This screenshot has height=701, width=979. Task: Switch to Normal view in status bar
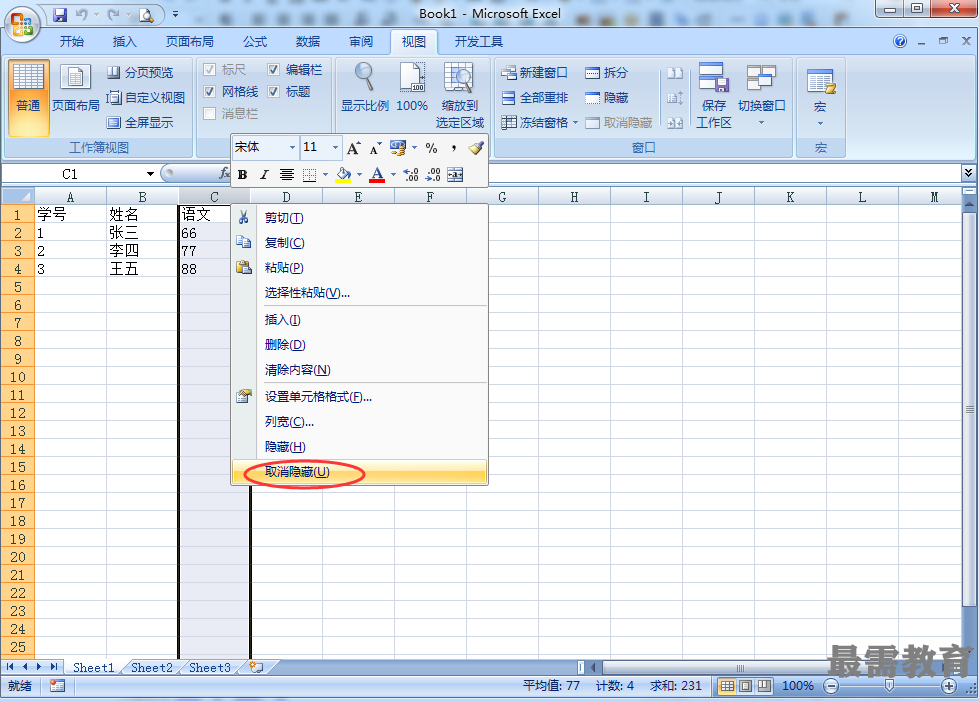point(727,686)
